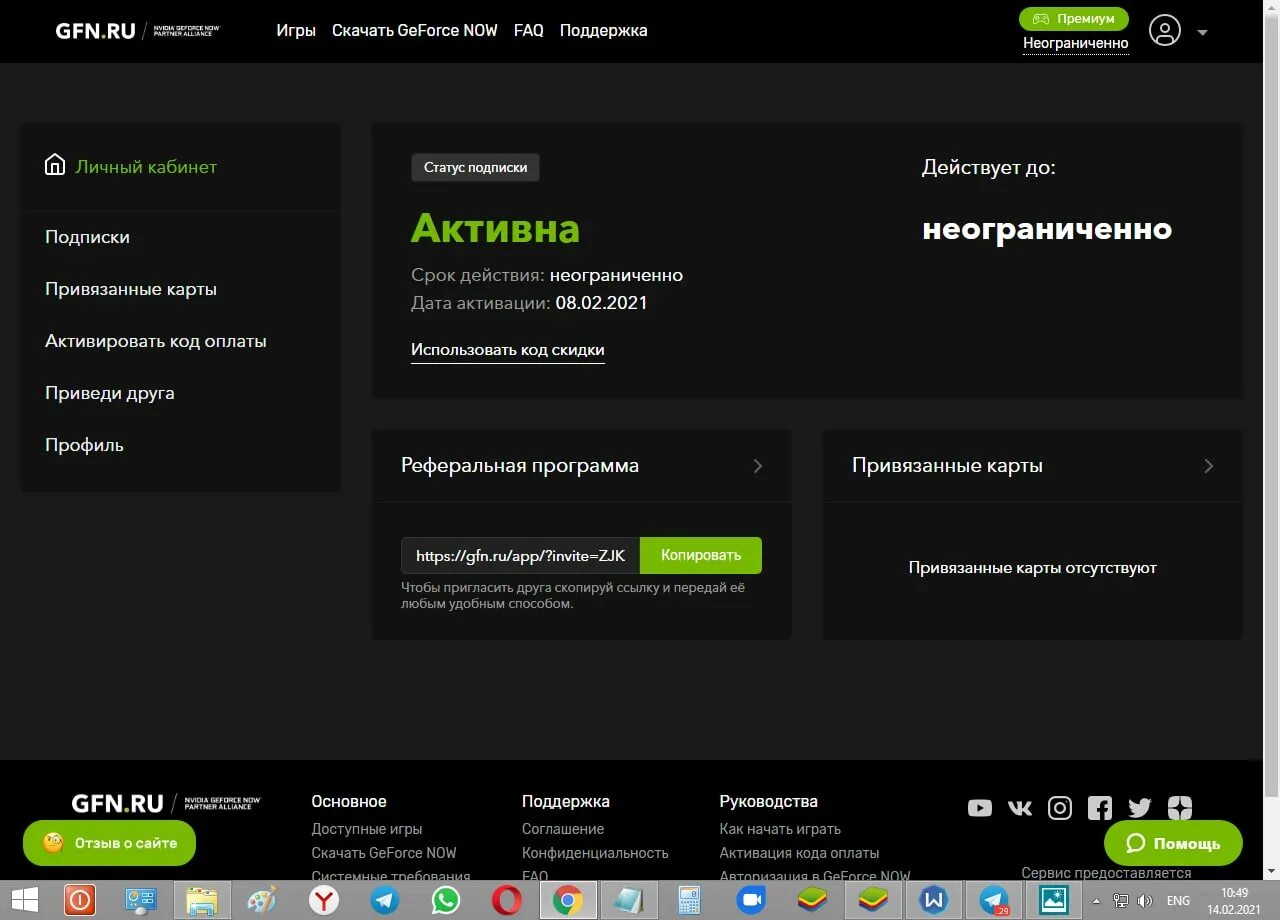Open footer Скачать GeForce NOW link
The image size is (1280, 920).
(384, 853)
